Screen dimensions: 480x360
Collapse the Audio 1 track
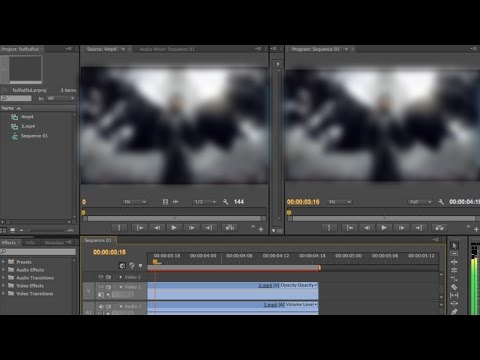[x=121, y=306]
